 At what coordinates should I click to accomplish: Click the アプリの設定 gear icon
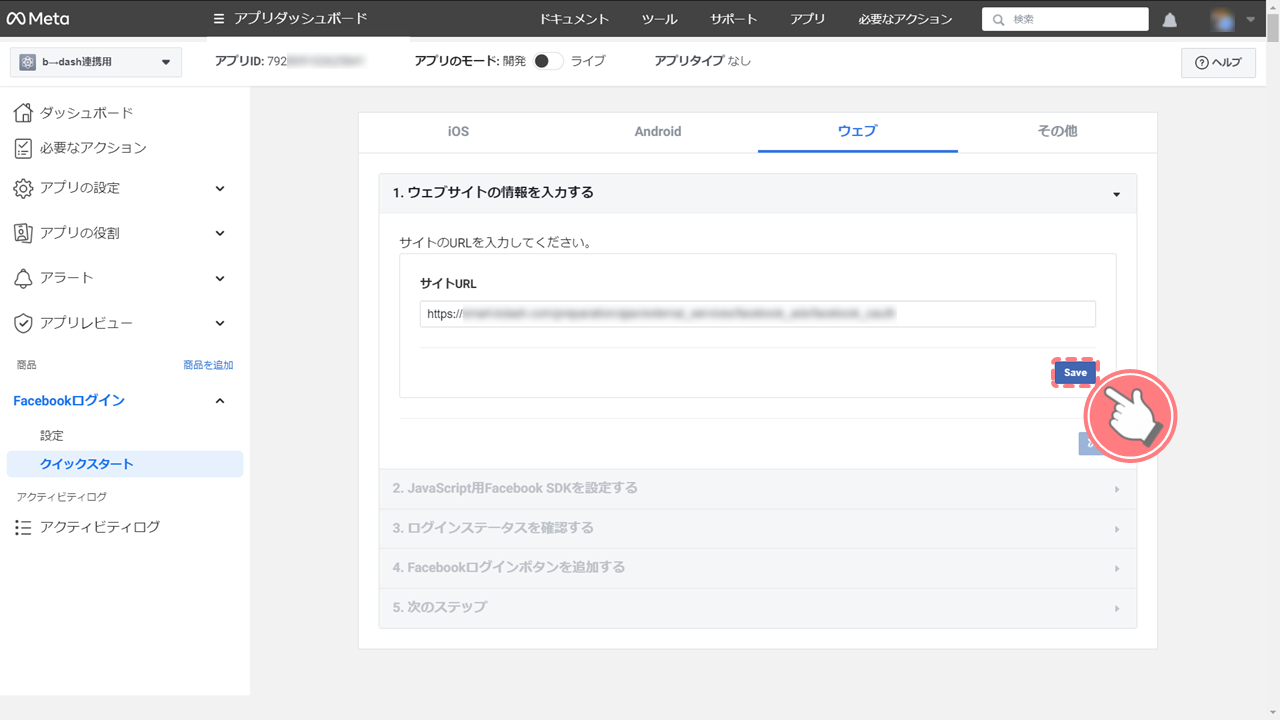[23, 188]
